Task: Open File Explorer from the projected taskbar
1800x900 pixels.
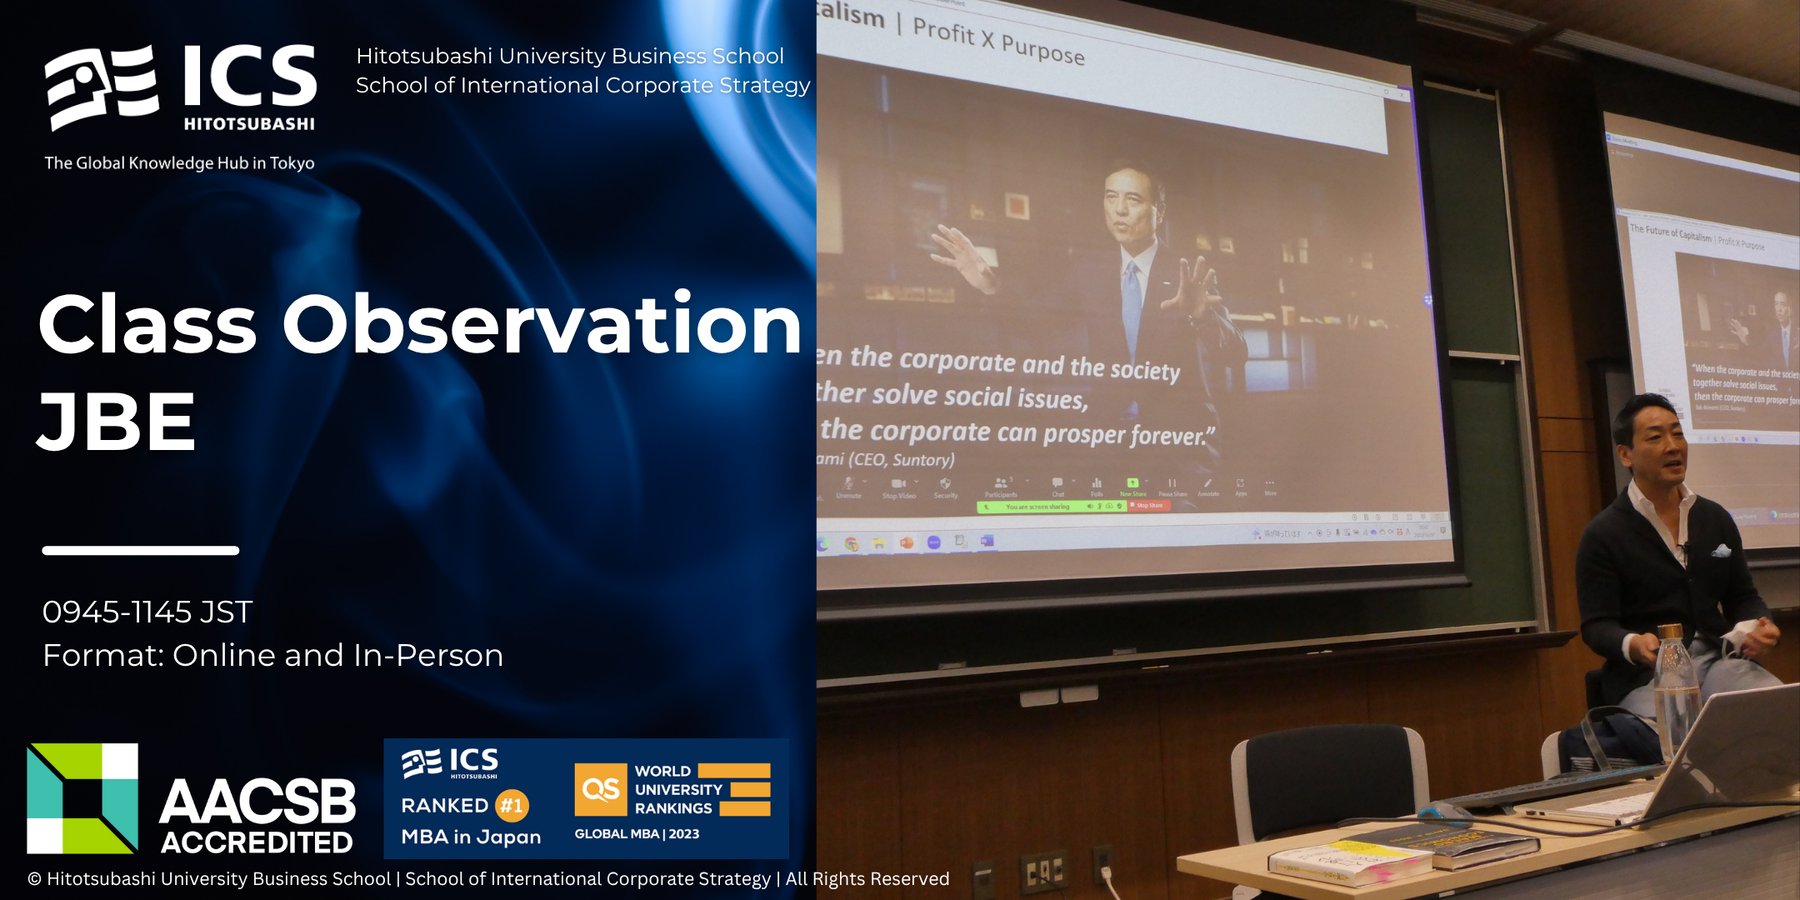Action: pos(879,543)
